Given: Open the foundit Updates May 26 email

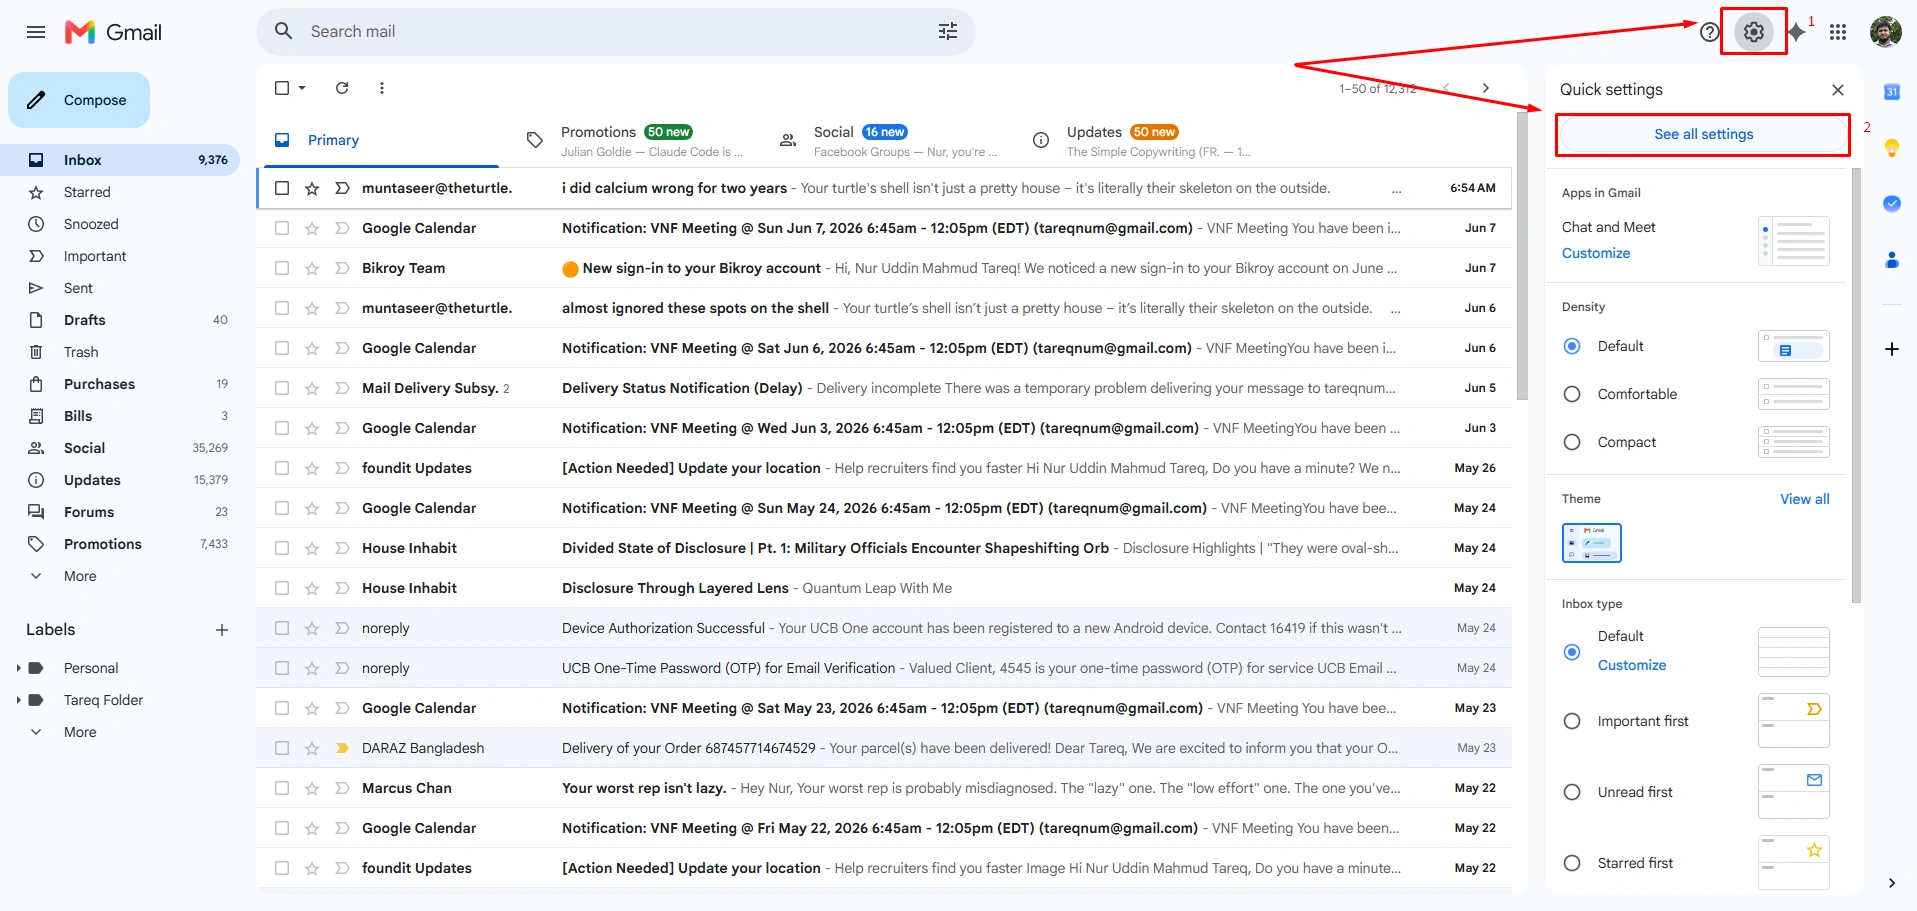Looking at the screenshot, I should [x=884, y=468].
